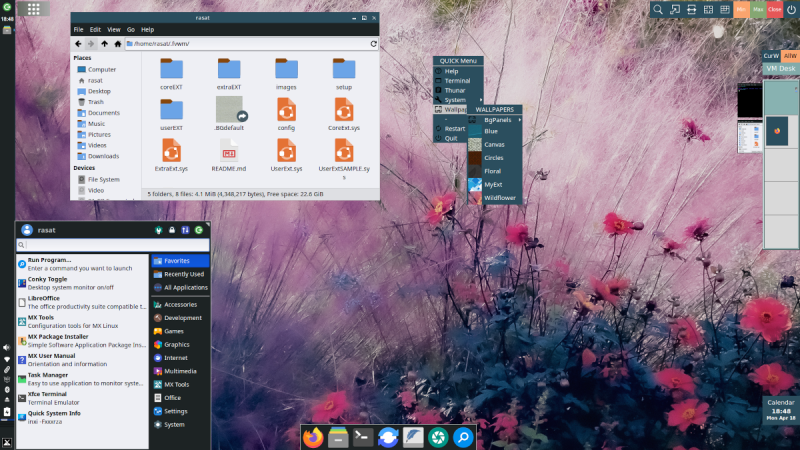Reload the current folder in Thunar
Image resolution: width=800 pixels, height=450 pixels.
pyautogui.click(x=373, y=44)
